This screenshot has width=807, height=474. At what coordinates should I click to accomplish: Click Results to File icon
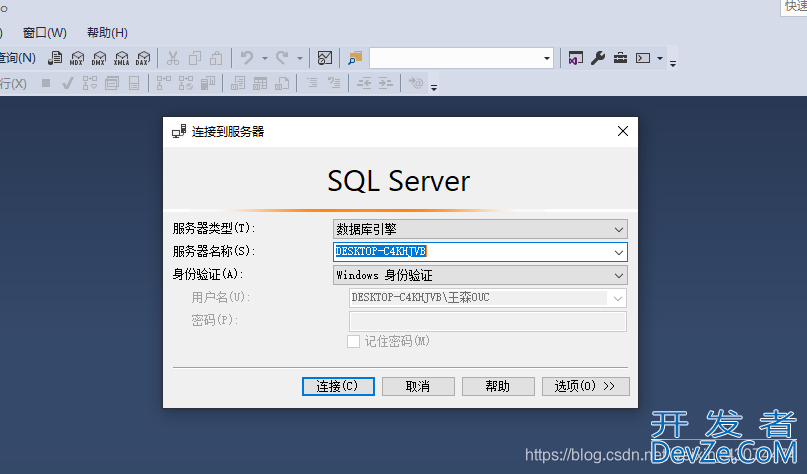[x=282, y=83]
